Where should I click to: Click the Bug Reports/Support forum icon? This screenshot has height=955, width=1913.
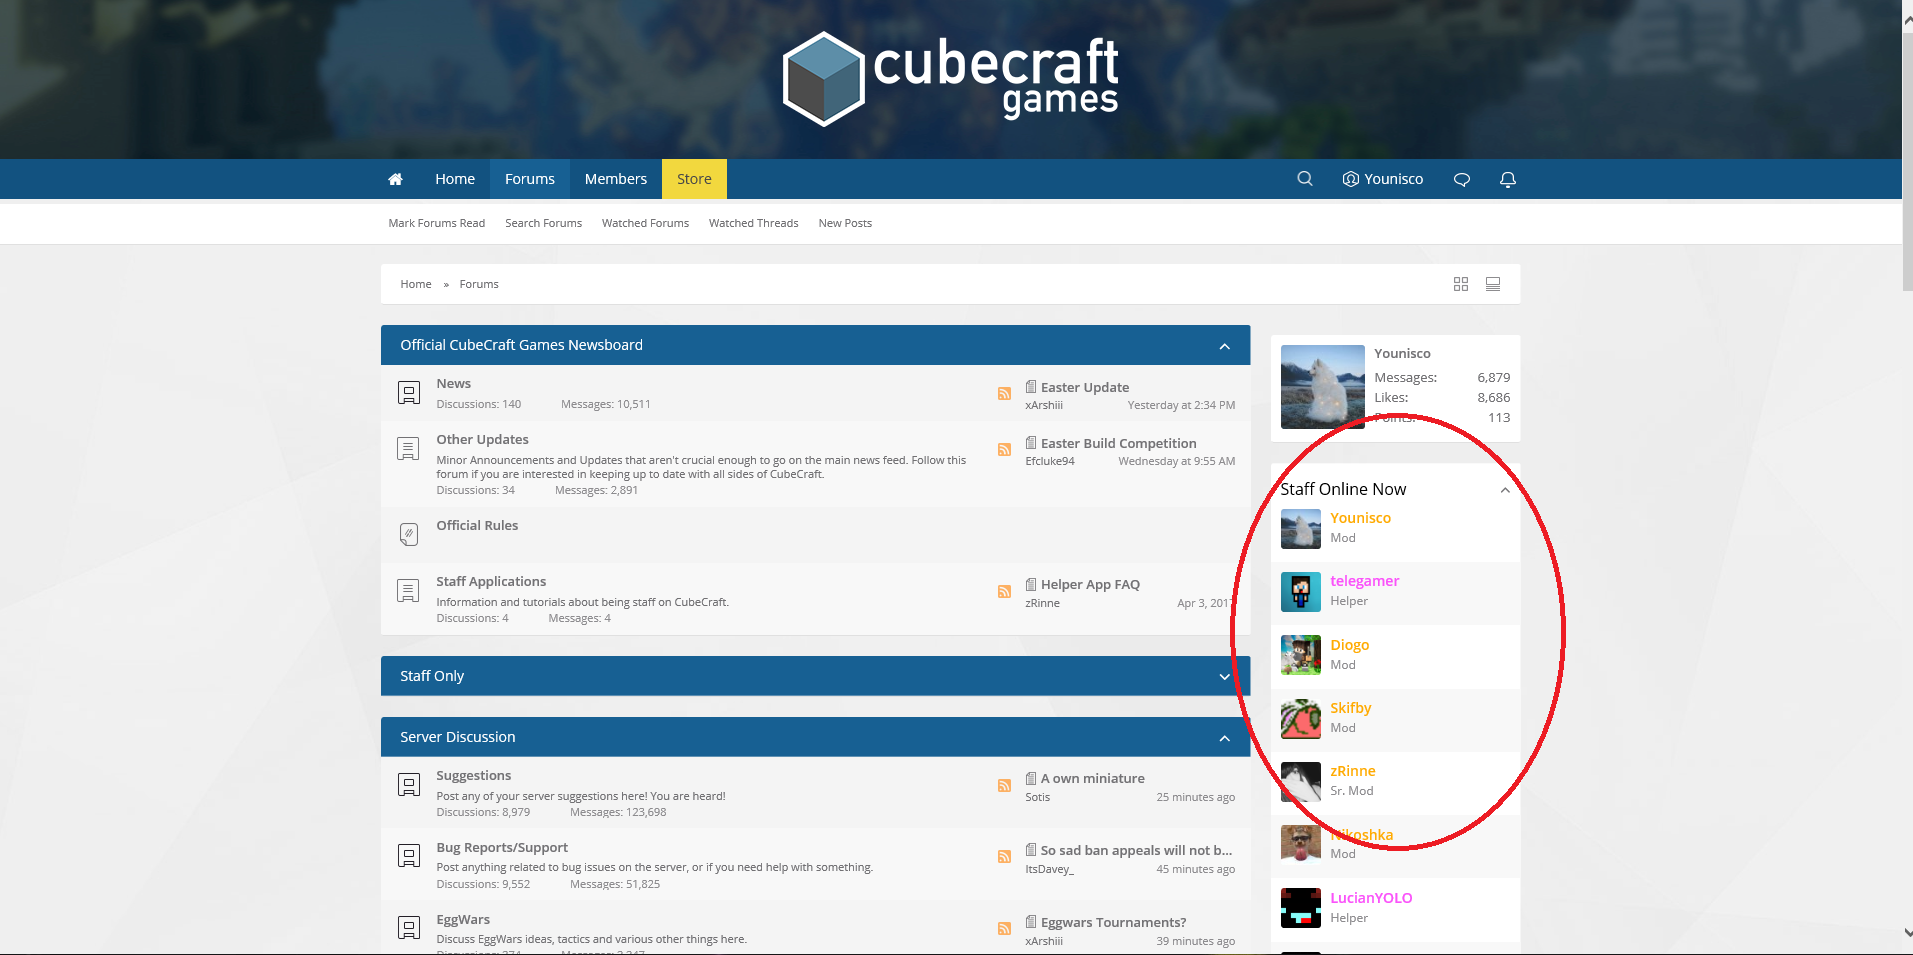(x=409, y=856)
